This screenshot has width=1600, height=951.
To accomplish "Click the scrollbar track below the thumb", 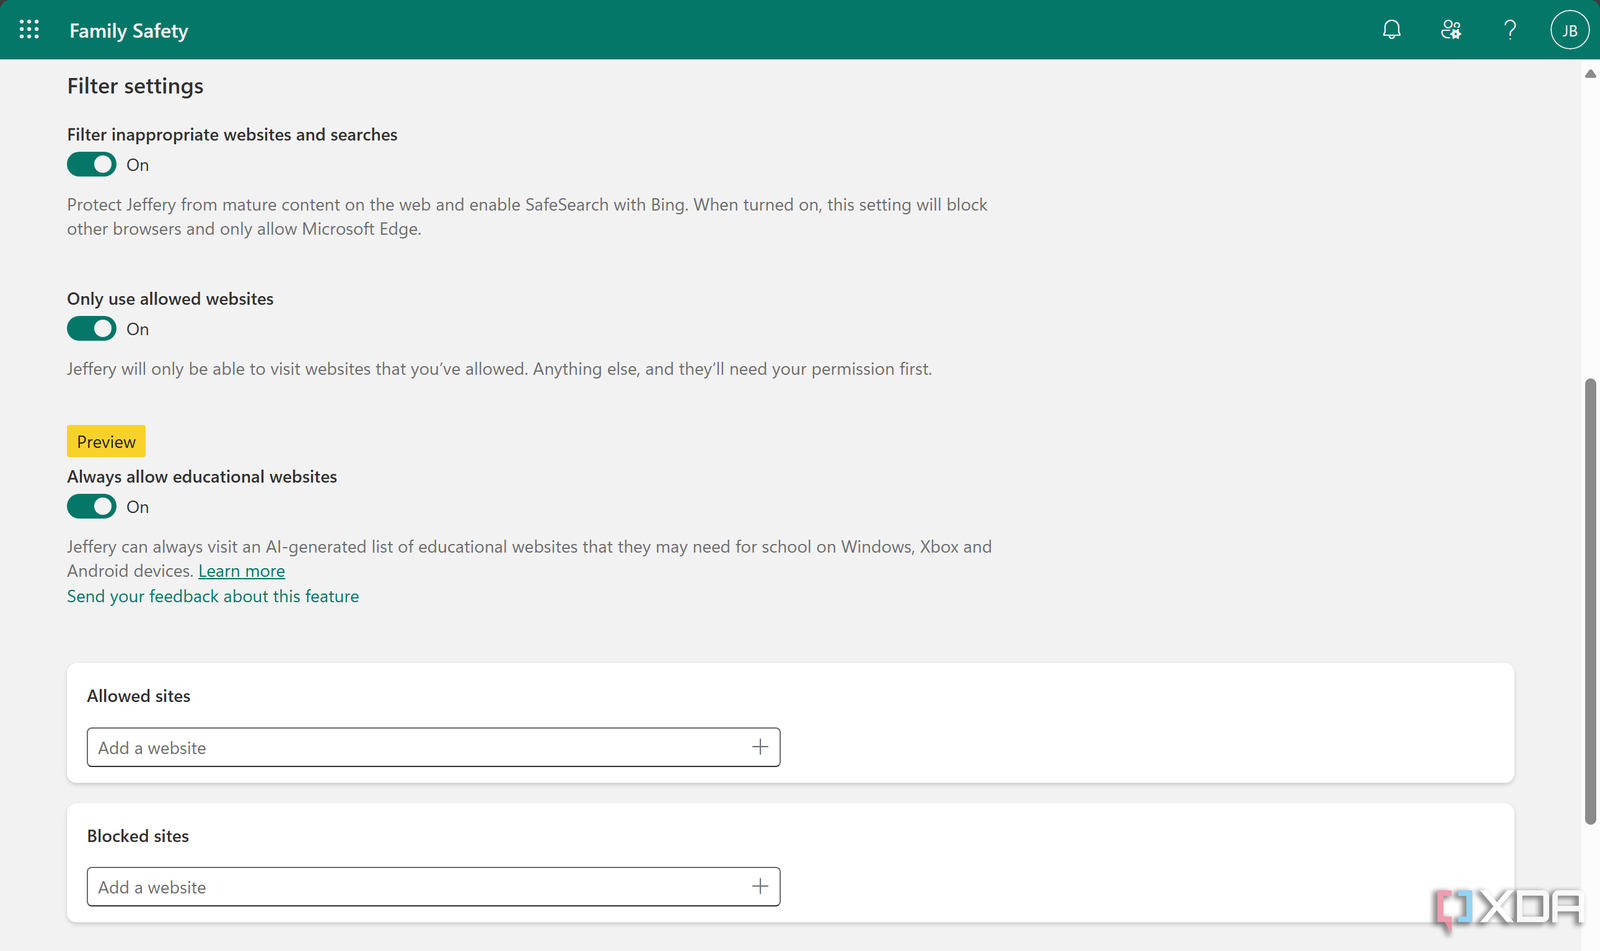I will tap(1589, 880).
